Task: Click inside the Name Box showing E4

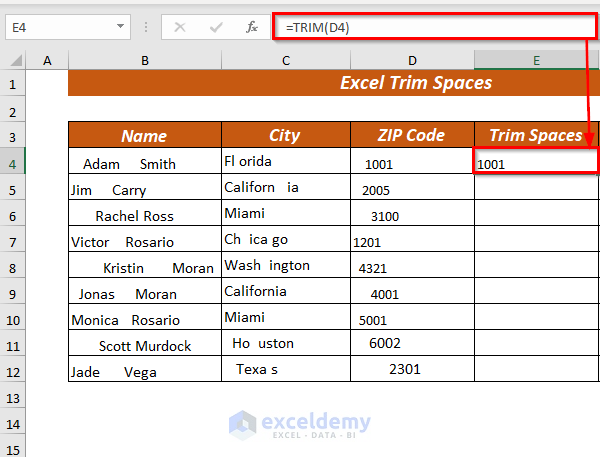Action: pos(58,27)
